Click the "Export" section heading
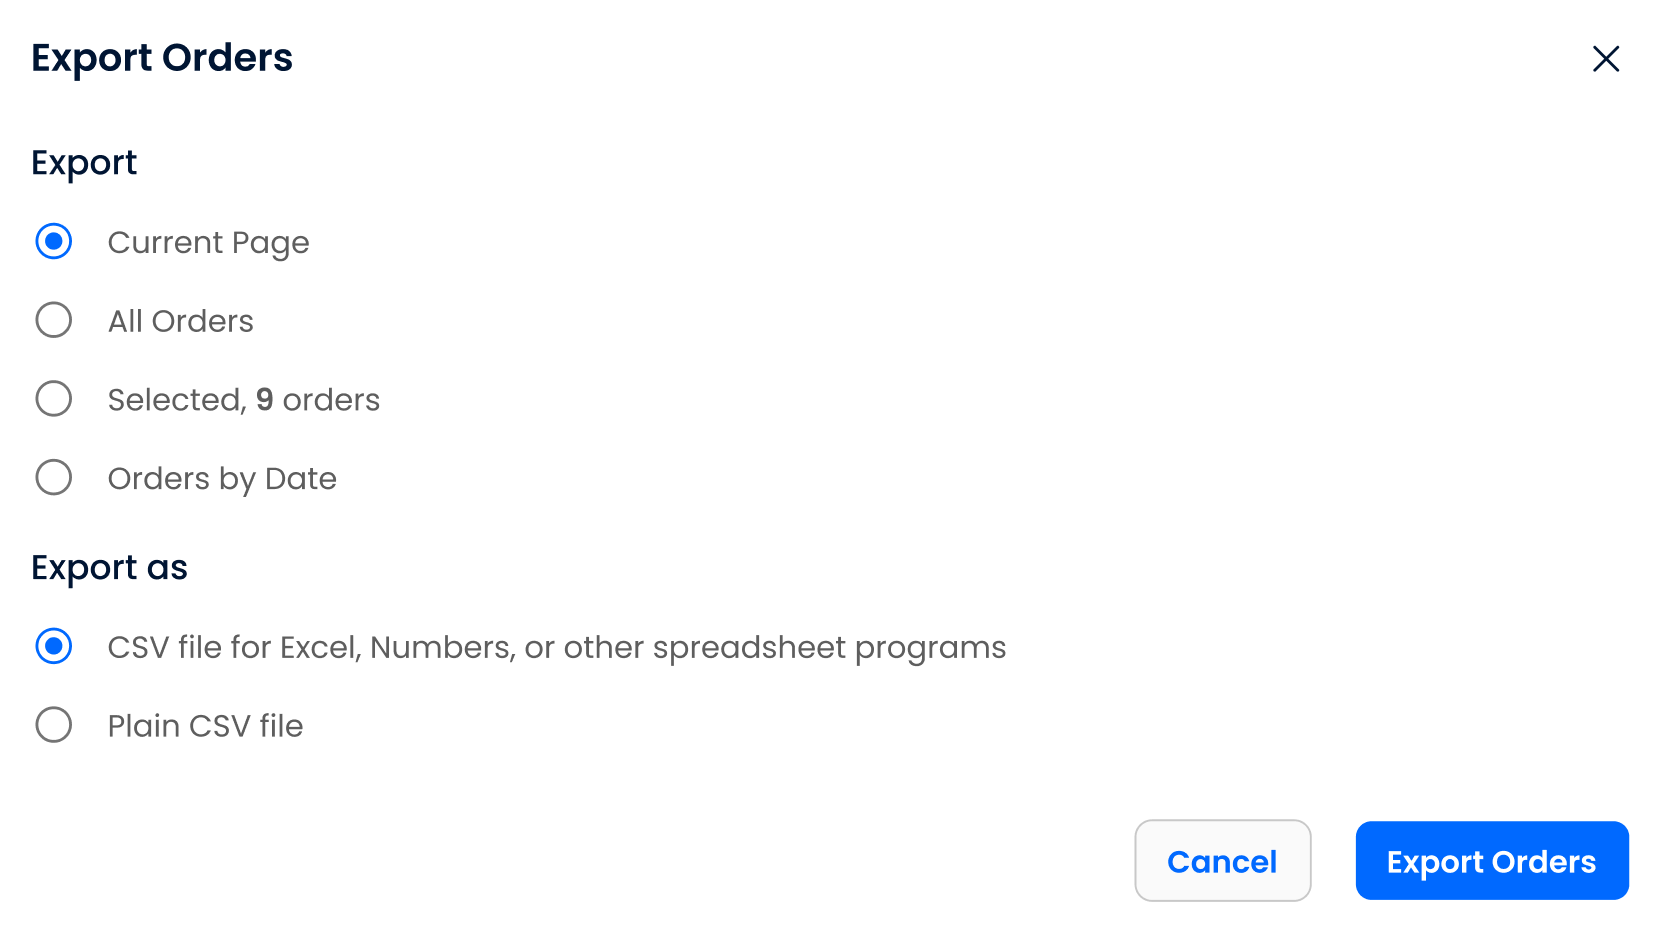 (x=84, y=163)
